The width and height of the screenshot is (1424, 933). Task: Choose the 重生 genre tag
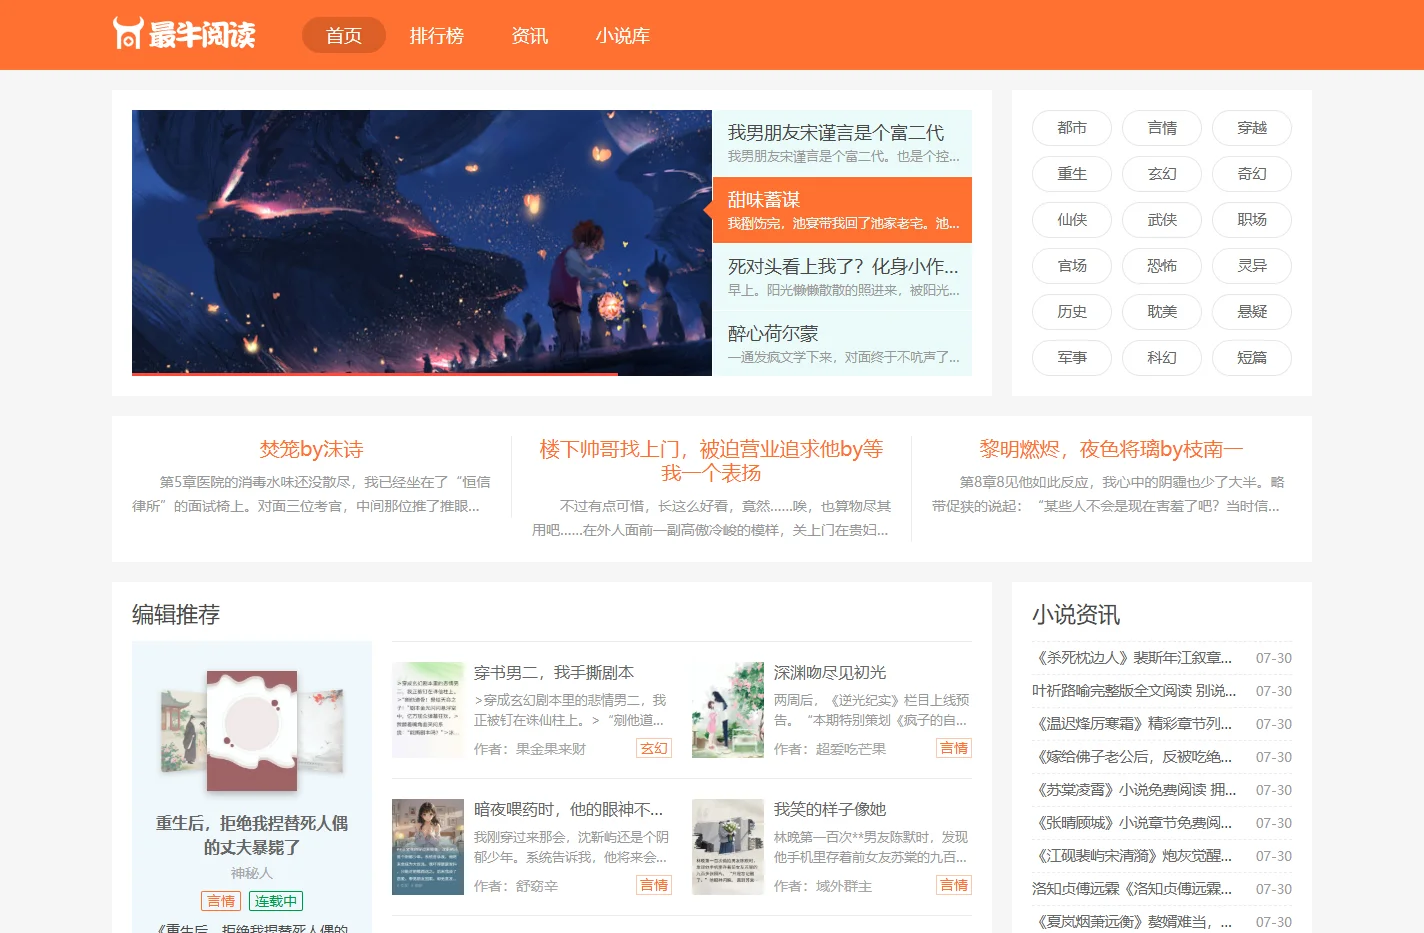tap(1072, 174)
